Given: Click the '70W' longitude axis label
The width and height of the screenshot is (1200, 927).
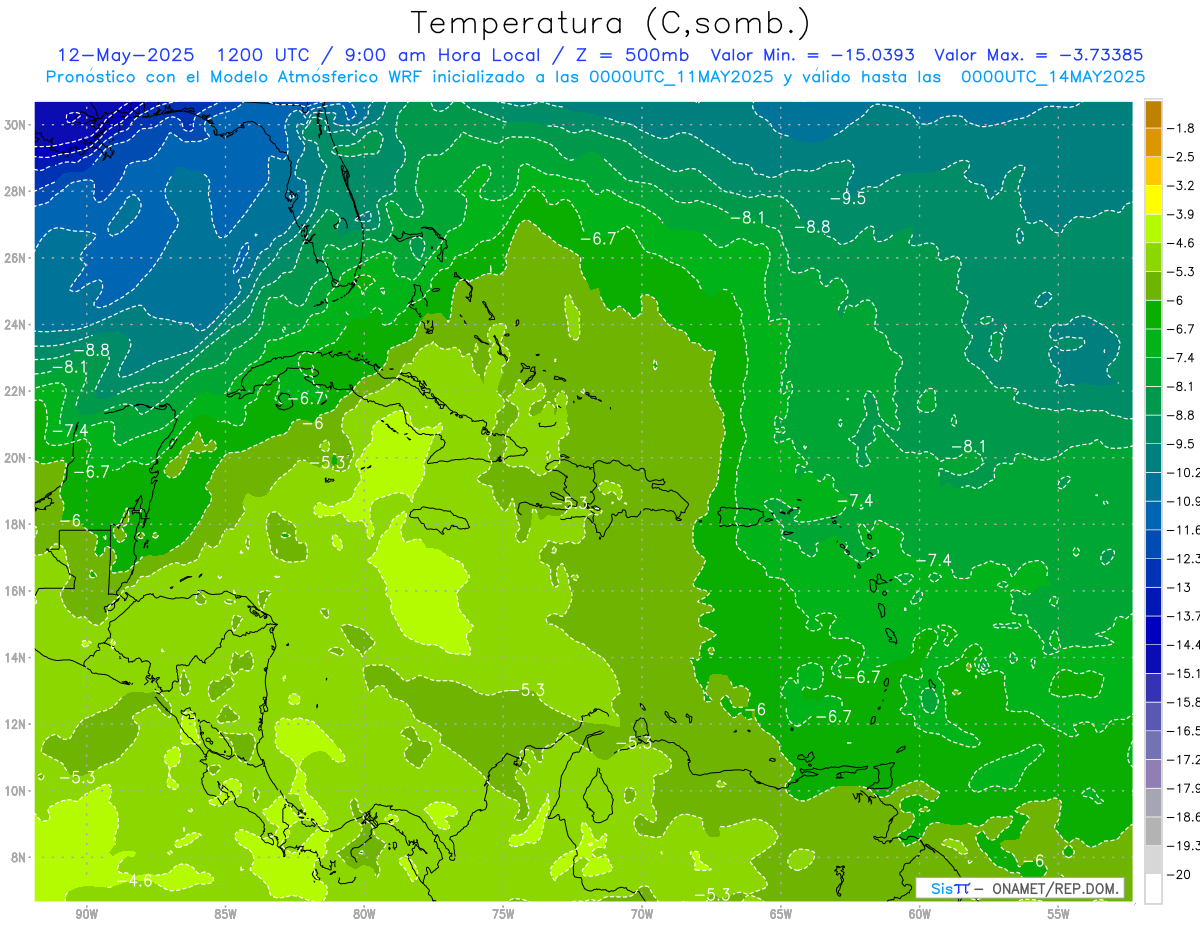Looking at the screenshot, I should click(642, 914).
